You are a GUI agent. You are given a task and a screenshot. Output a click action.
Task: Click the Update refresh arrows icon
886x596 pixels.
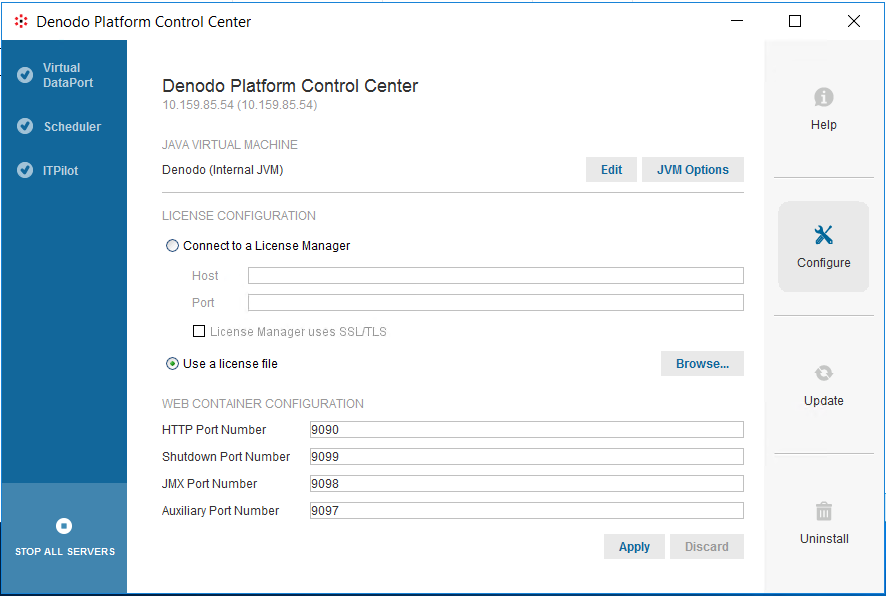[823, 373]
